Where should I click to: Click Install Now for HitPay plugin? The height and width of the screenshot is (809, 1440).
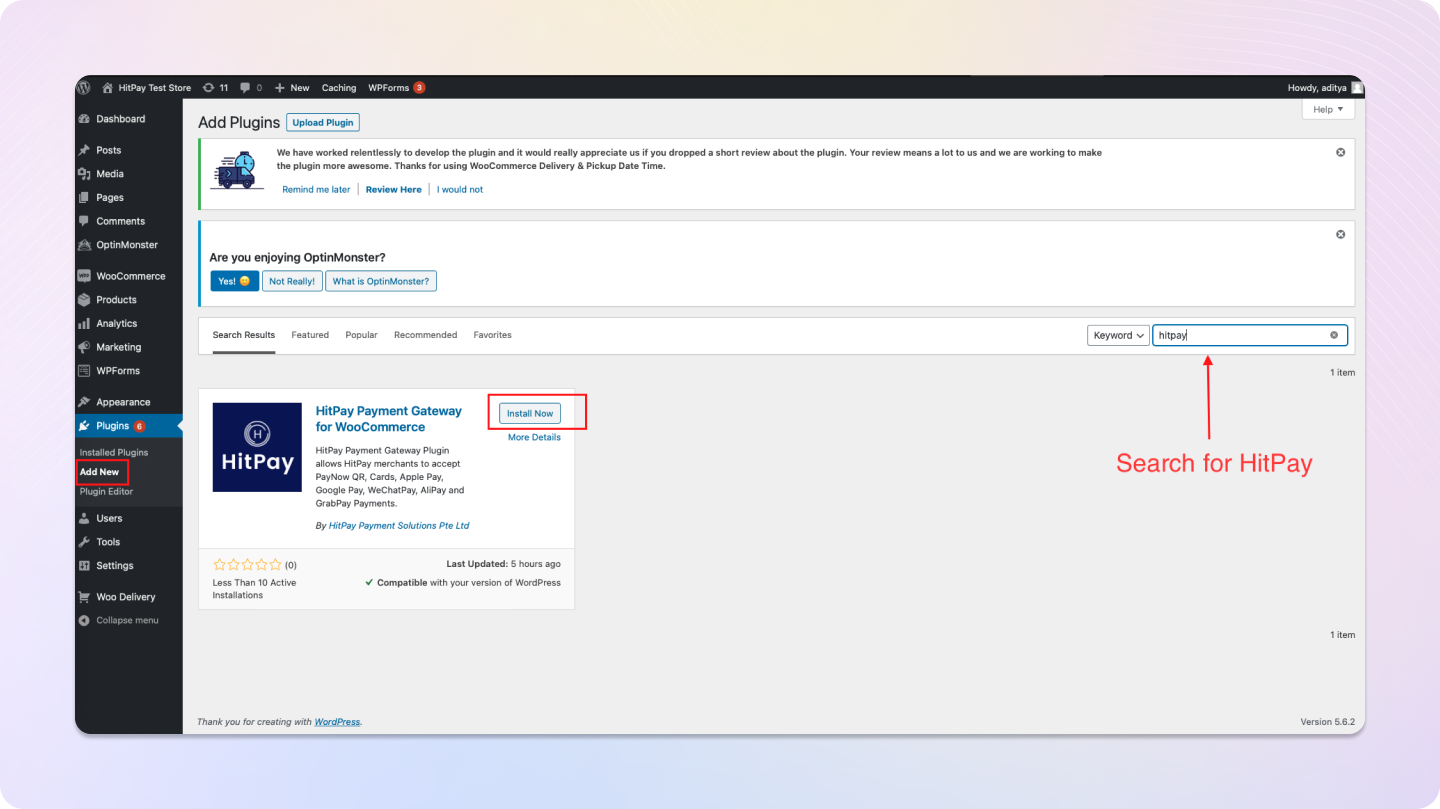tap(530, 413)
